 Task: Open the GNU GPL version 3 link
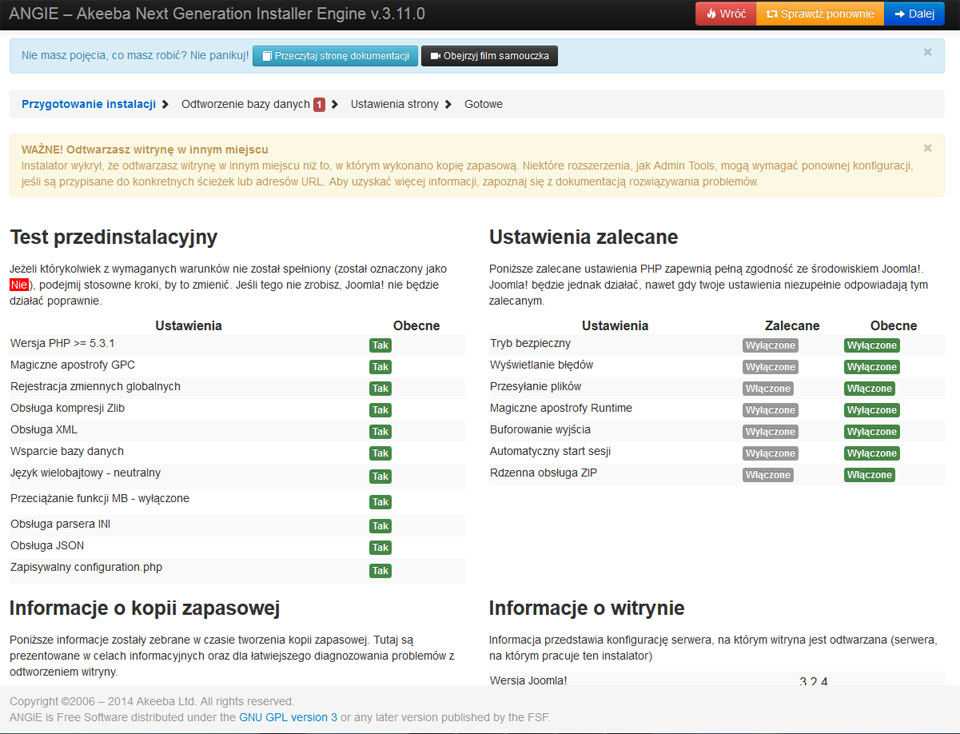point(288,717)
